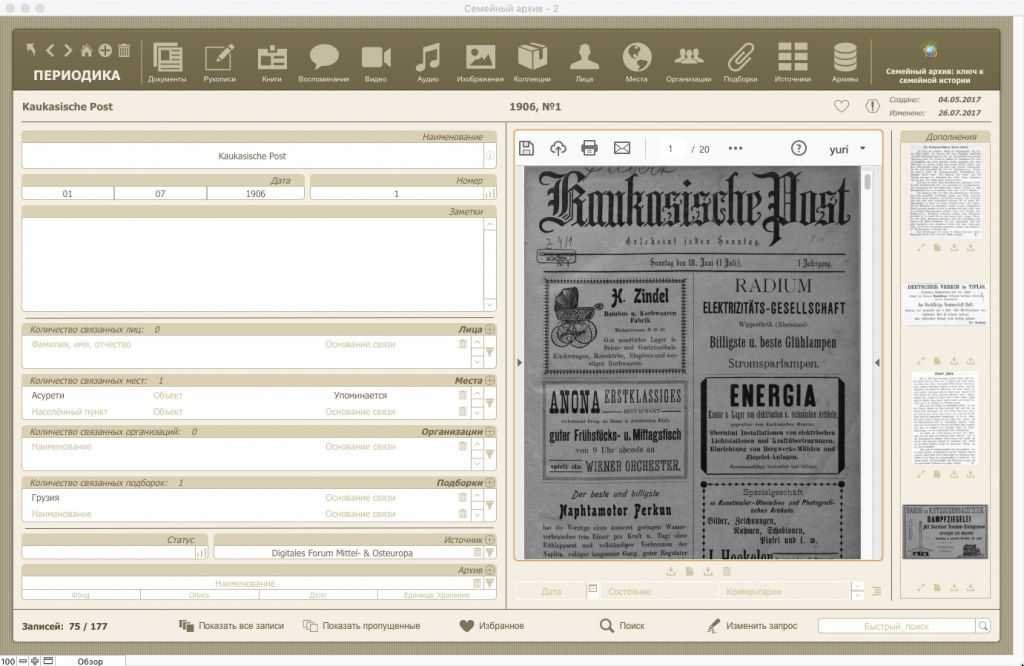Open the Воспоминания section
Image resolution: width=1024 pixels, height=666 pixels.
324,63
